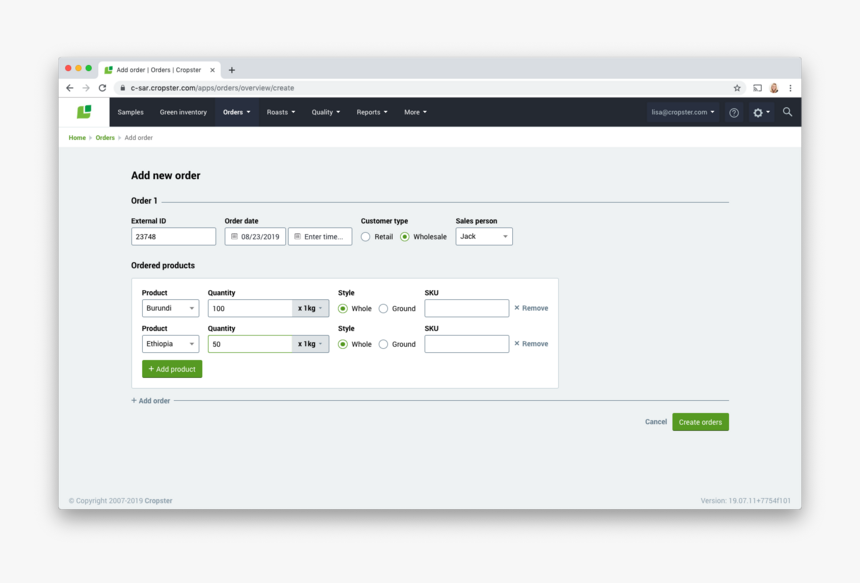This screenshot has width=860, height=583.
Task: Click the Order date 08/23/2019 field
Action: (x=255, y=236)
